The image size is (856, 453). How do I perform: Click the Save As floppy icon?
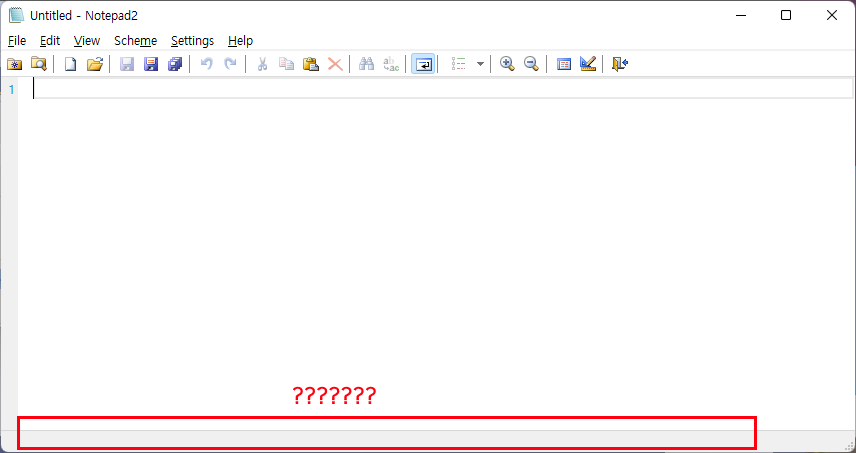tap(151, 64)
